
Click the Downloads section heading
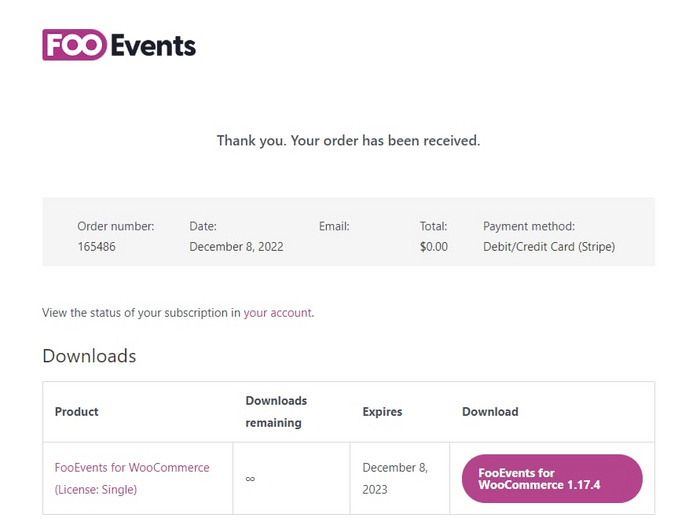click(89, 356)
